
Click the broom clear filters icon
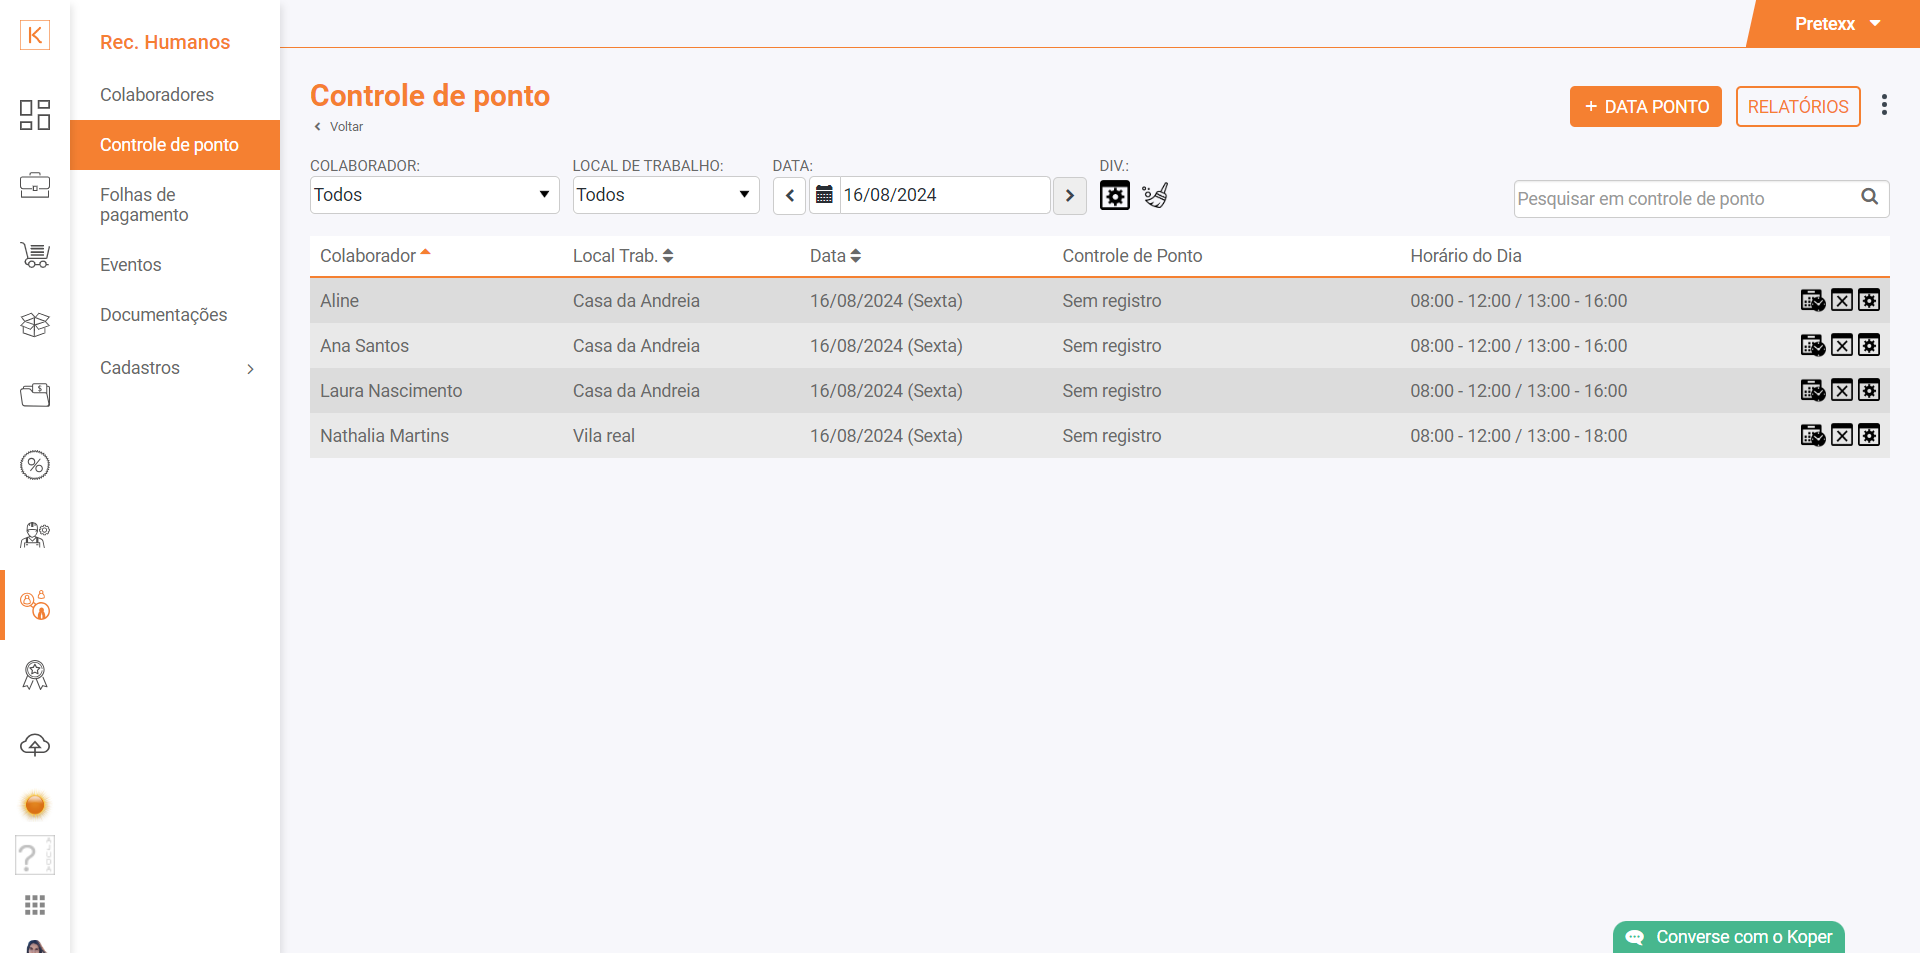[1155, 195]
